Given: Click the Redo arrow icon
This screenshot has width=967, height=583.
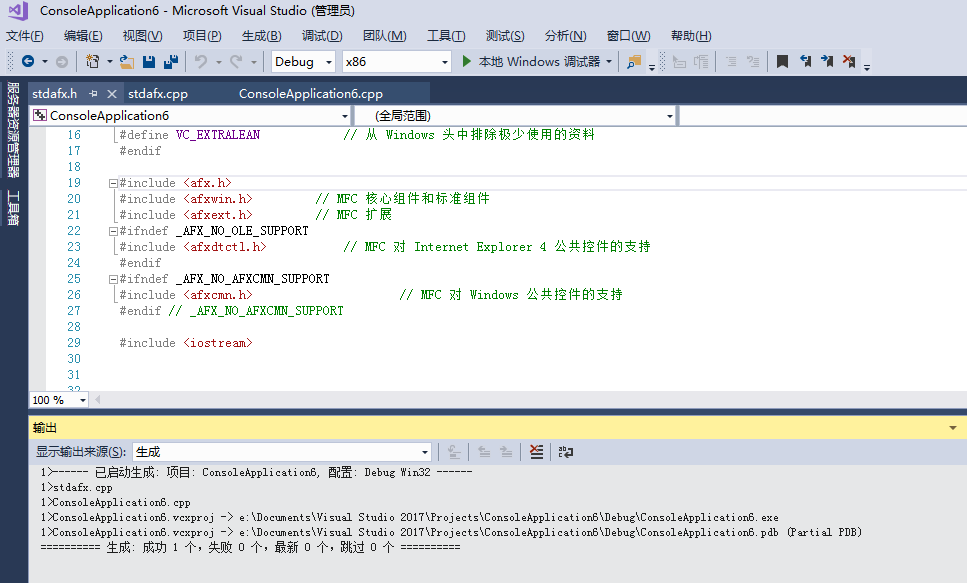Looking at the screenshot, I should pyautogui.click(x=236, y=61).
